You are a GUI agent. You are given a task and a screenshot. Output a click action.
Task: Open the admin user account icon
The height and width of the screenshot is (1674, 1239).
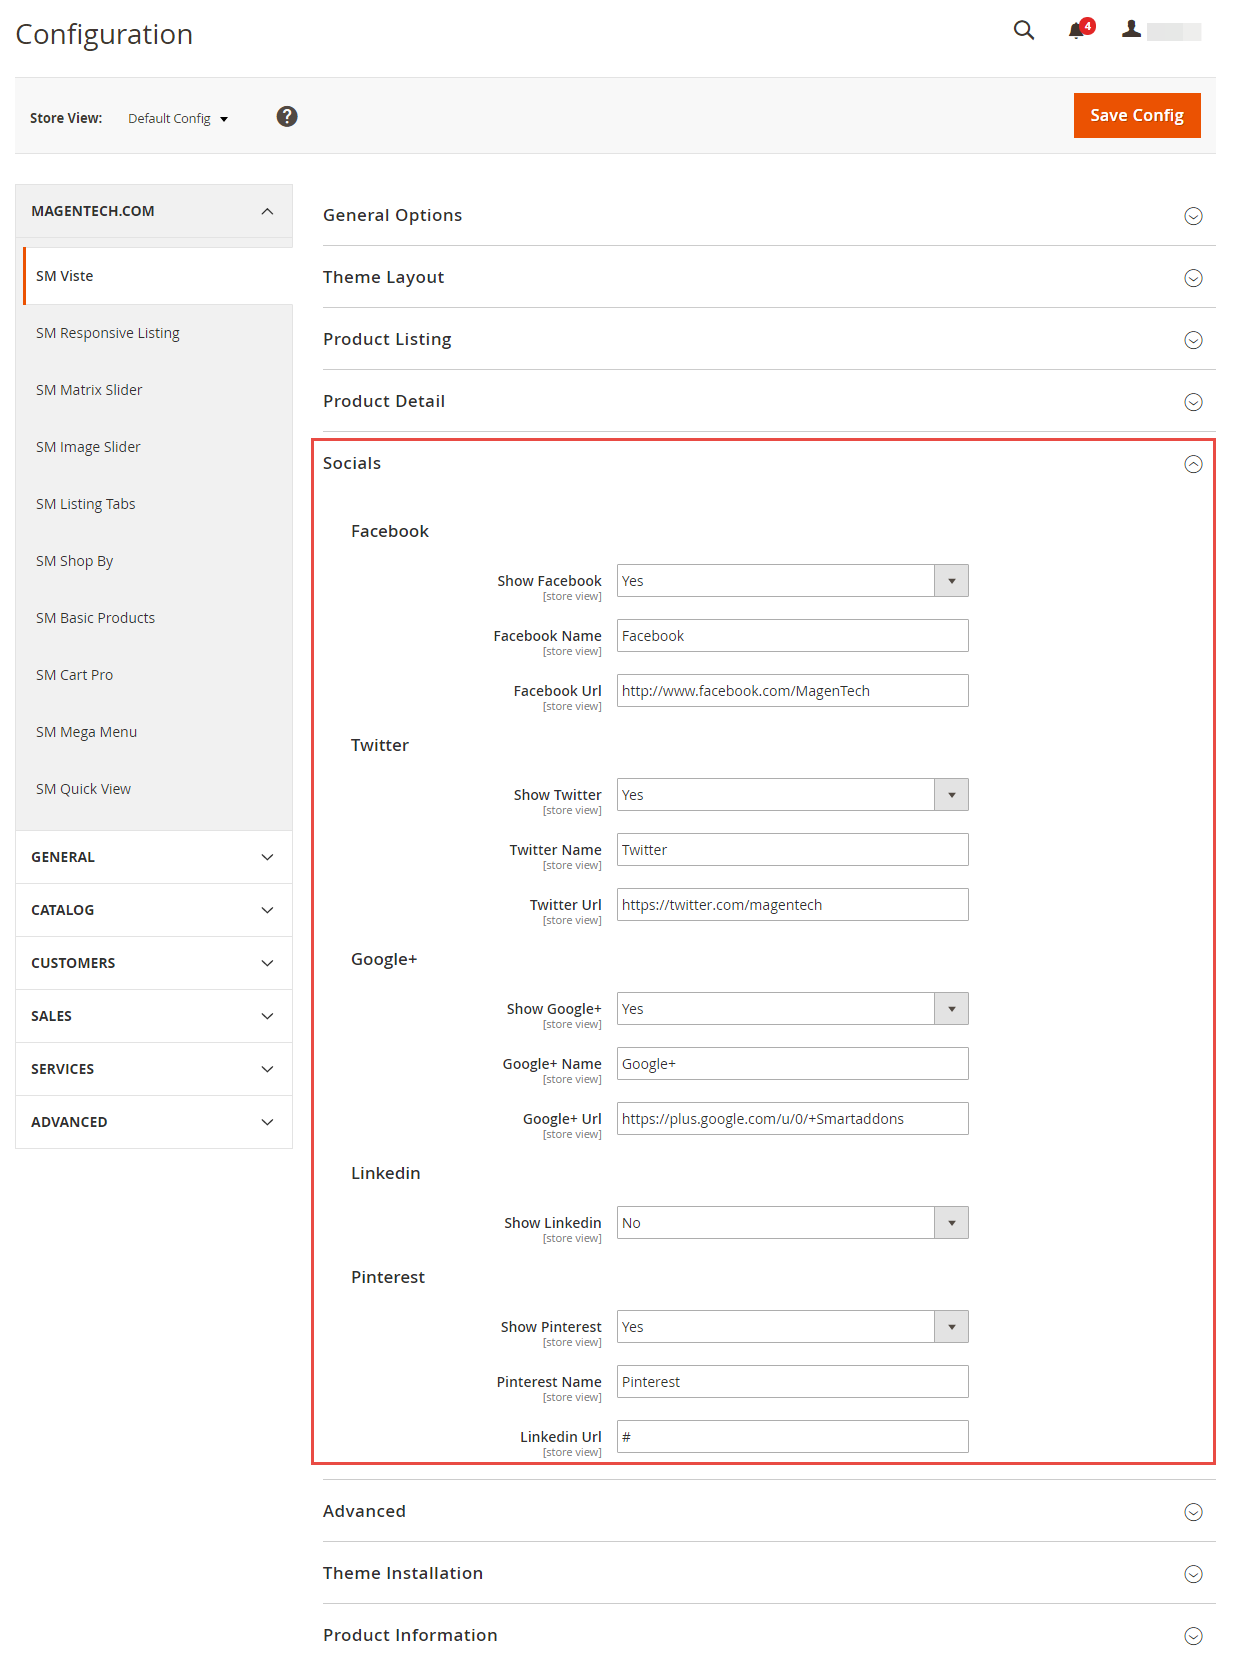pos(1131,29)
